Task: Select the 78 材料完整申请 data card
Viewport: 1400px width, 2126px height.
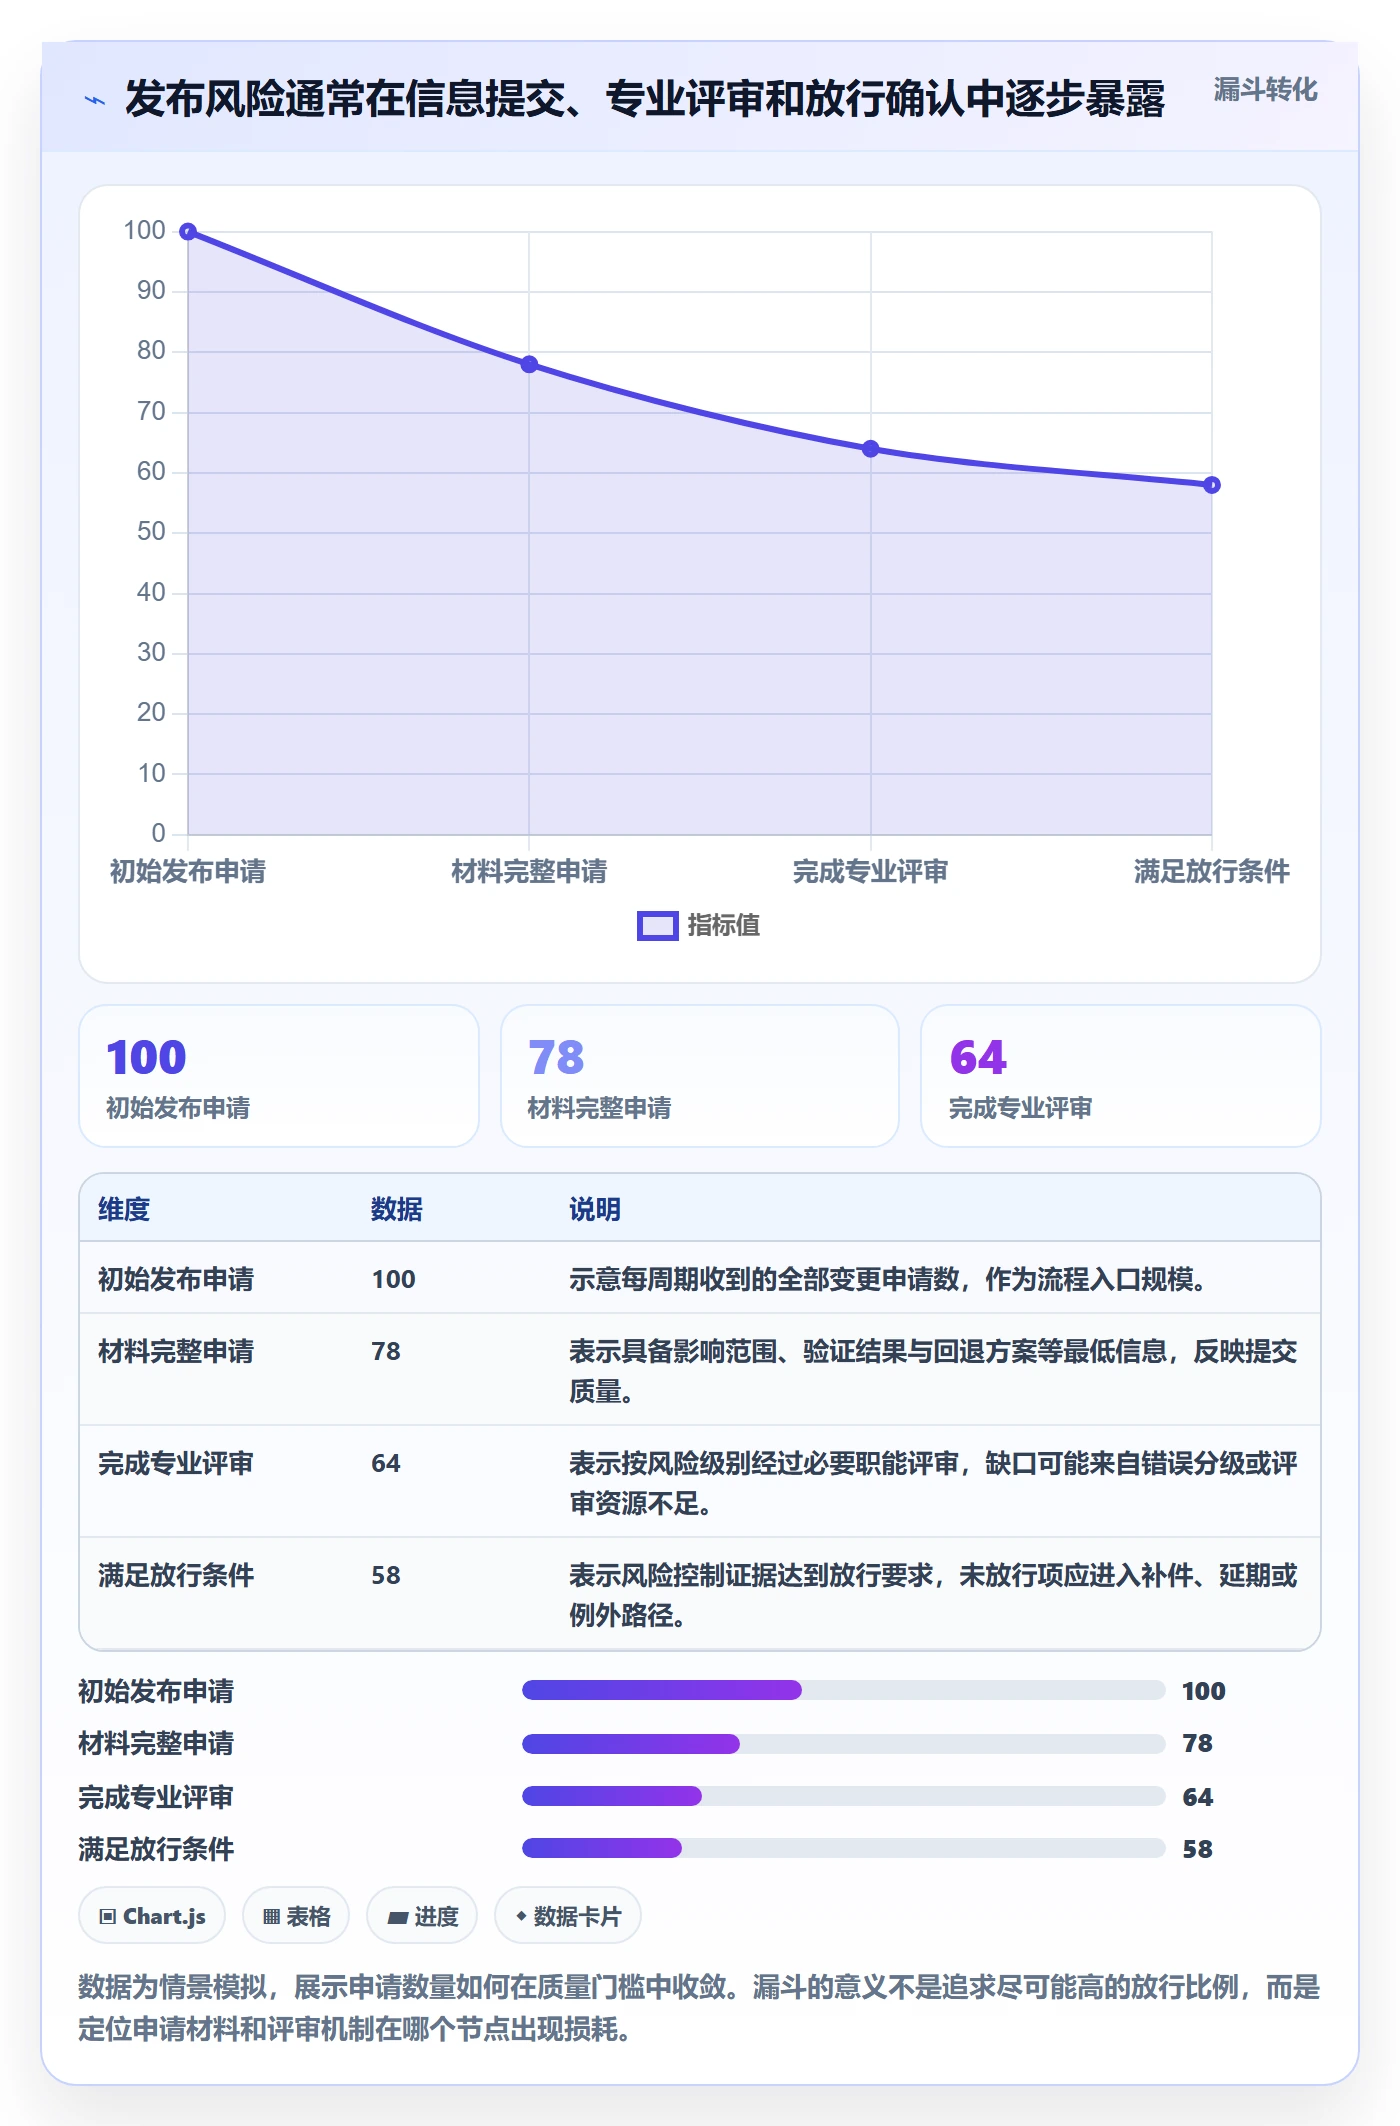Action: point(700,1076)
